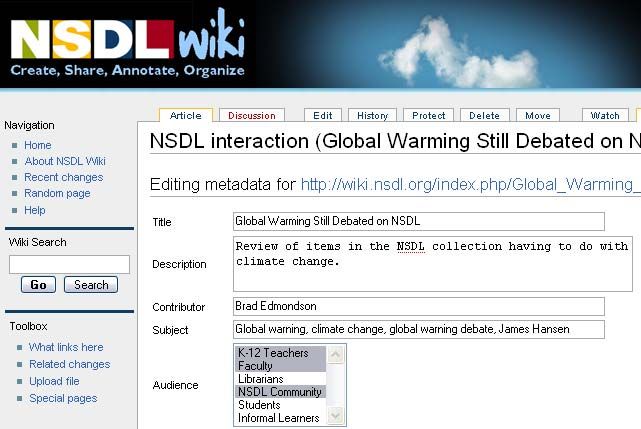Screen dimensions: 641x429
Task: Click the Watch tab
Action: pos(605,116)
